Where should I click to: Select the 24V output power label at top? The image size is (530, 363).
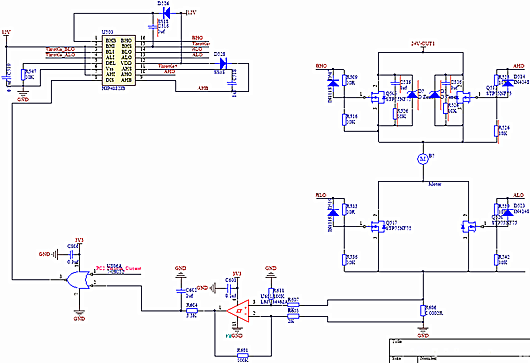point(423,44)
